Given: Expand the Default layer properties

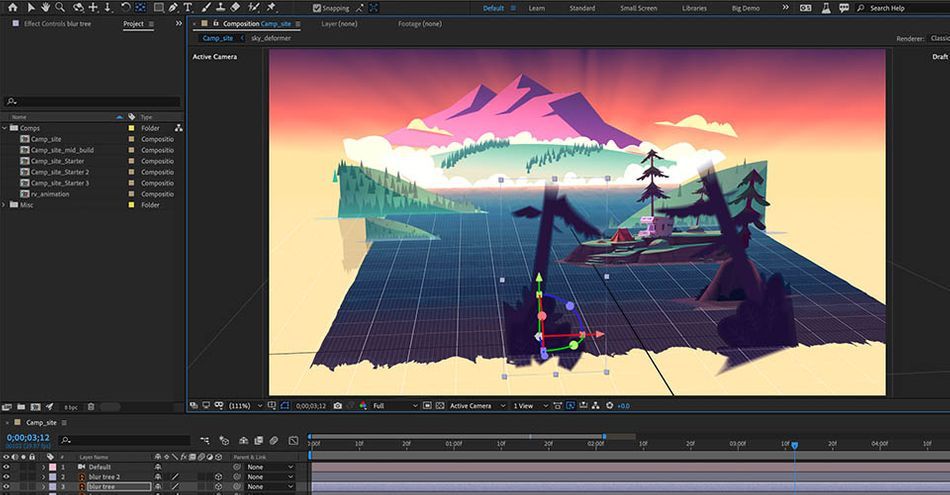Looking at the screenshot, I should click(x=43, y=467).
